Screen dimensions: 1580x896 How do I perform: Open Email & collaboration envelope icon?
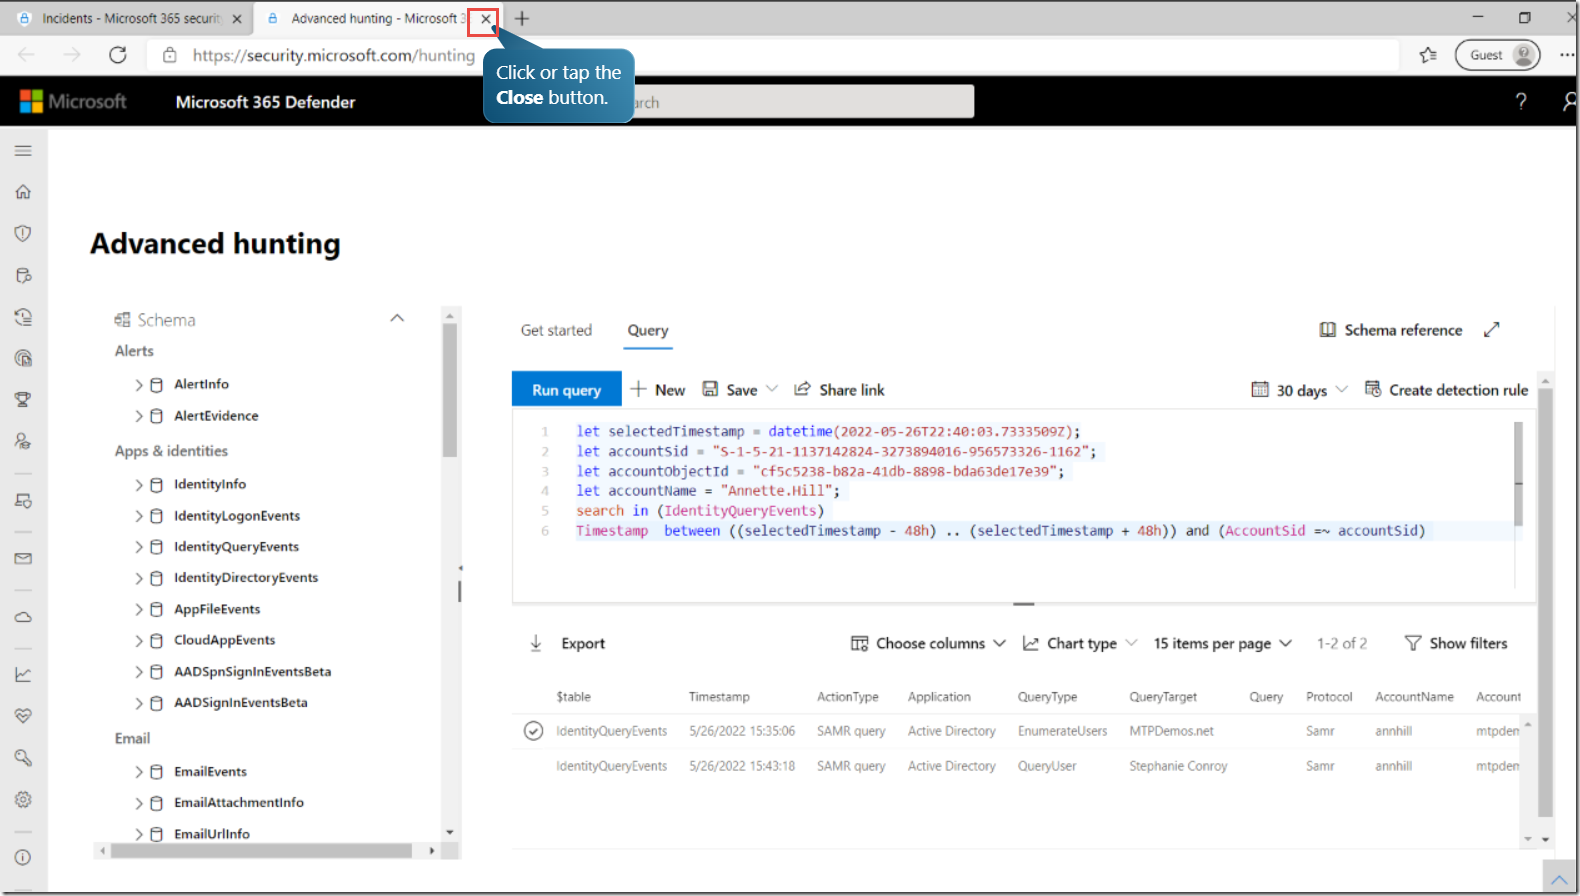23,559
